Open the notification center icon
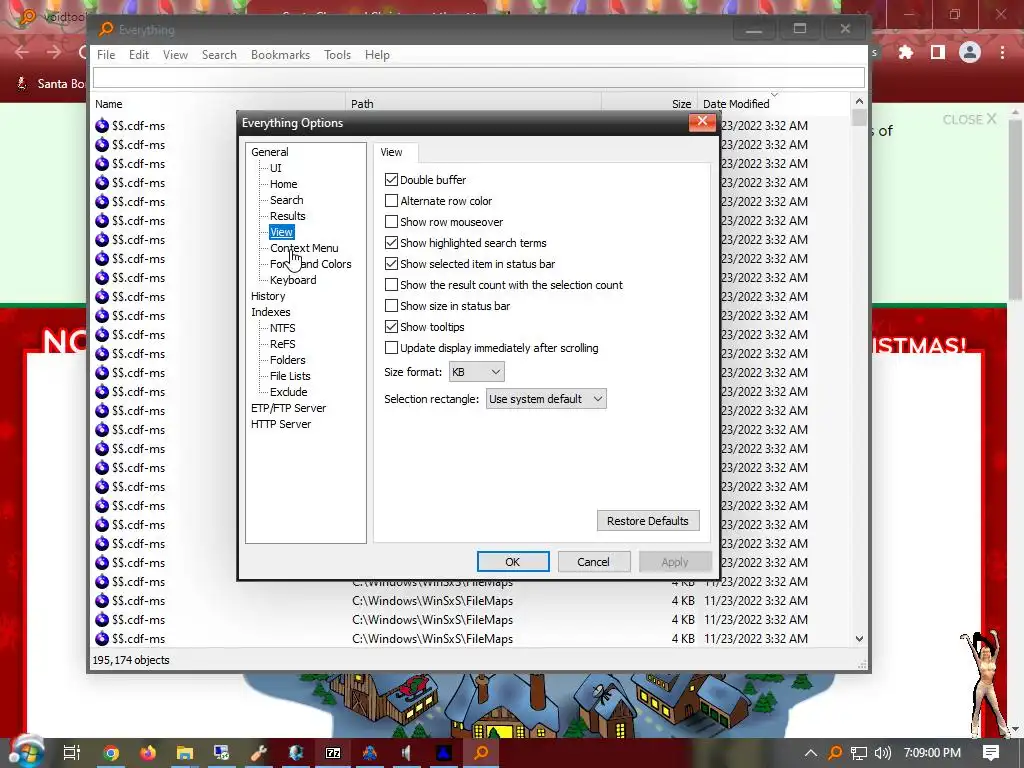This screenshot has height=768, width=1024. pos(991,753)
